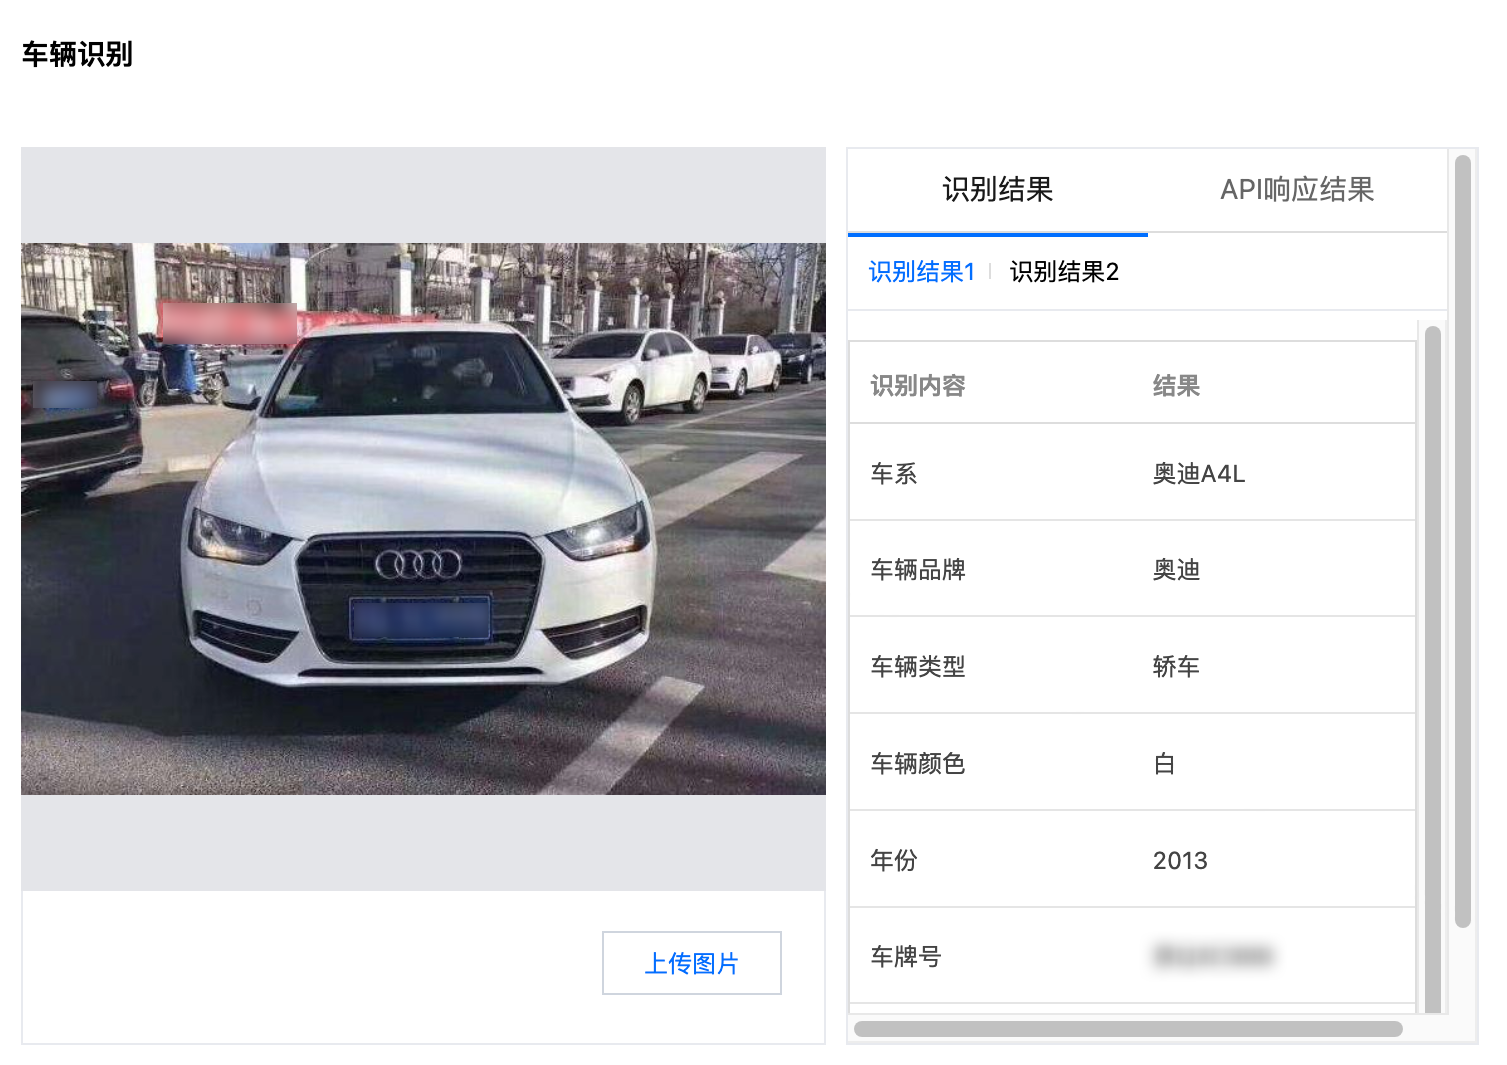The height and width of the screenshot is (1065, 1507).
Task: Click the 结果 column header
Action: tap(1176, 386)
